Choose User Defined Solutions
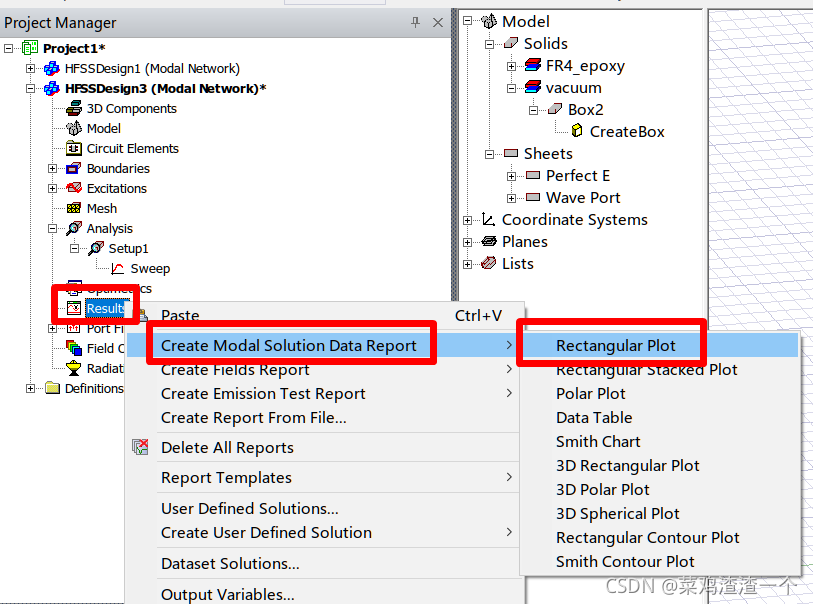The width and height of the screenshot is (813, 604). click(x=323, y=509)
